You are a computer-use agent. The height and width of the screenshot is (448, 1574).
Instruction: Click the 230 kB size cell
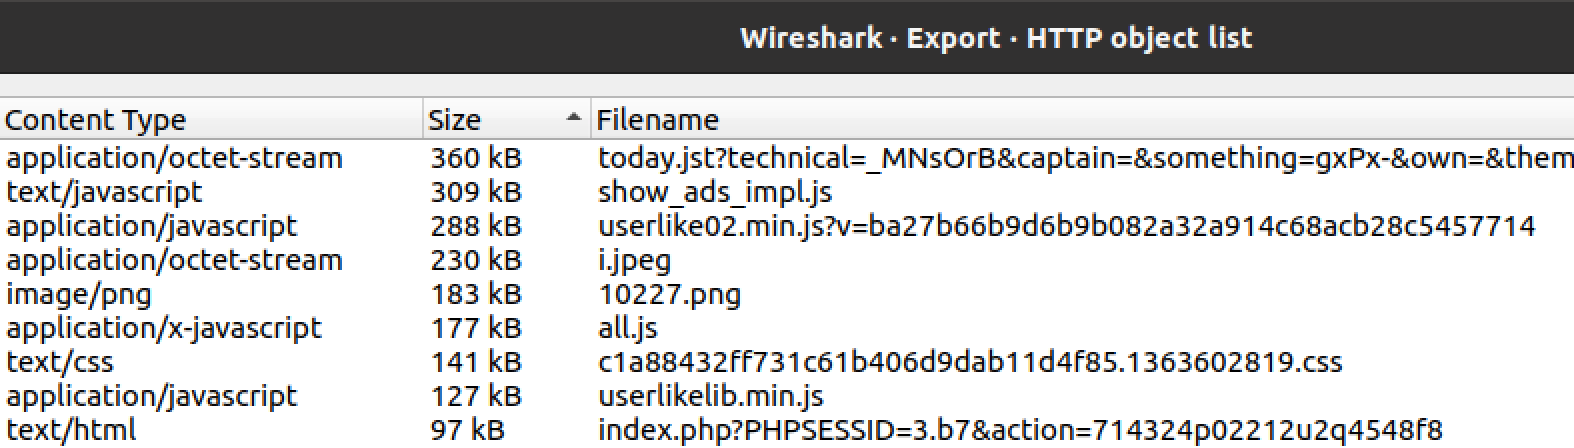476,260
